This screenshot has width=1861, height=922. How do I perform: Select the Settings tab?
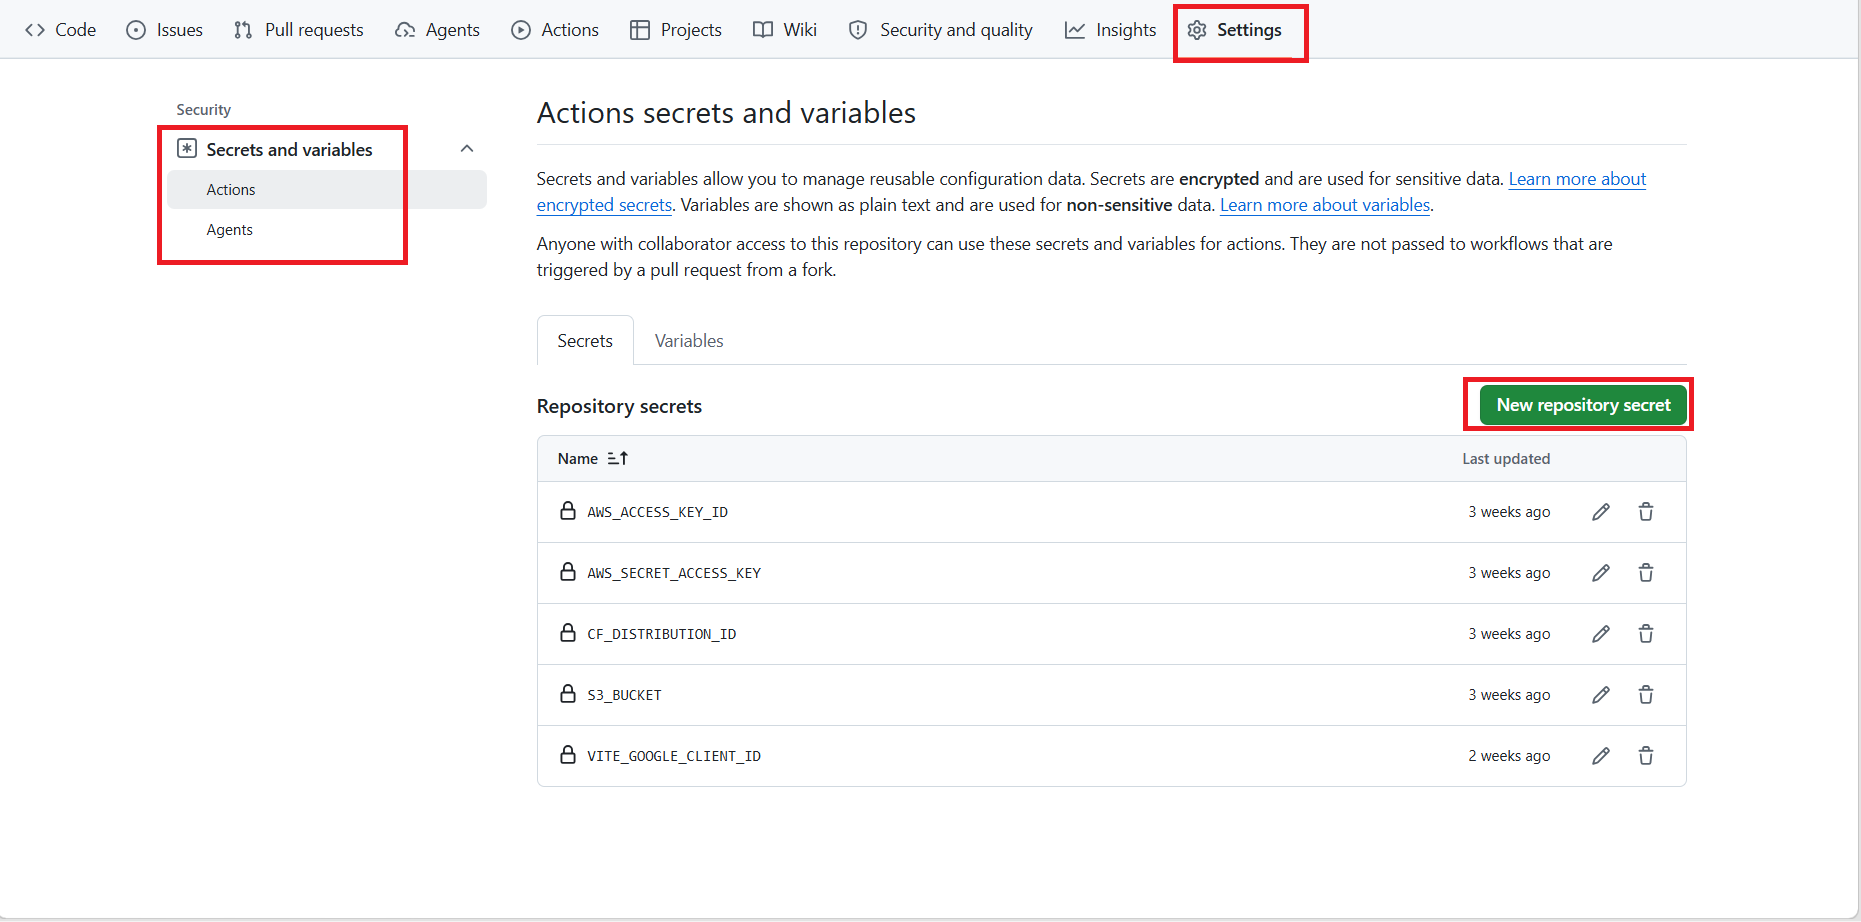[1235, 30]
